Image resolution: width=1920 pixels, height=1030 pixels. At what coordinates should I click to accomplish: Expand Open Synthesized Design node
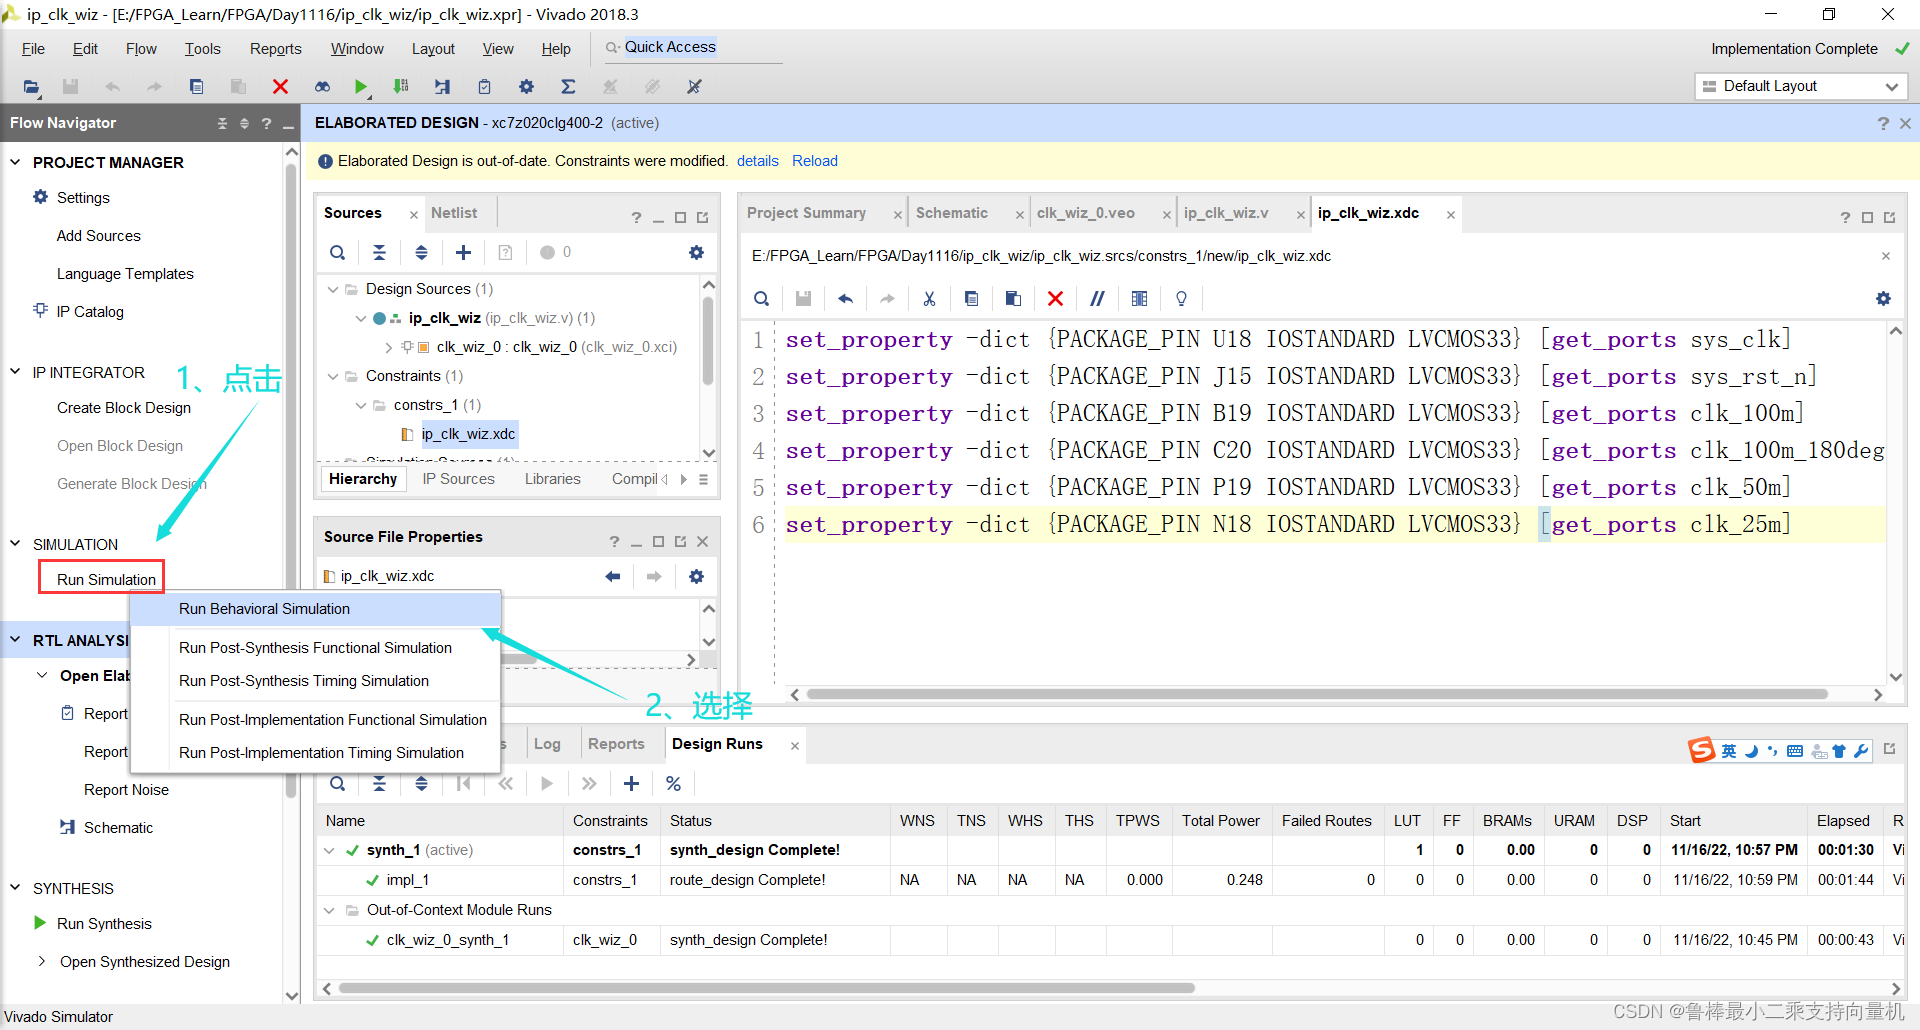[42, 962]
